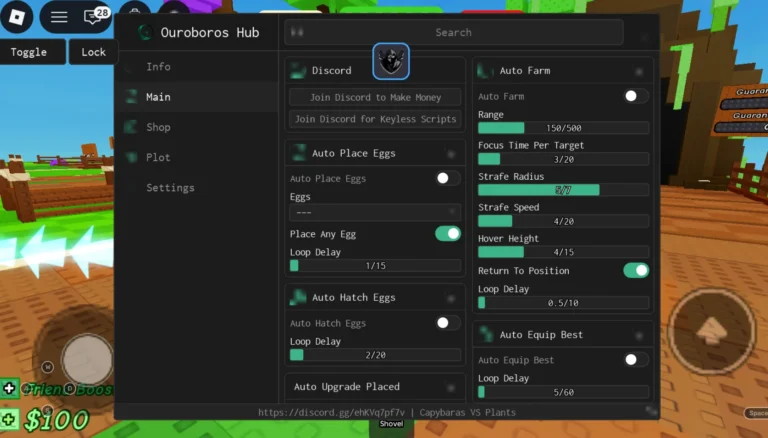The width and height of the screenshot is (768, 438).
Task: Open the Roblox logo menu
Action: (x=17, y=17)
